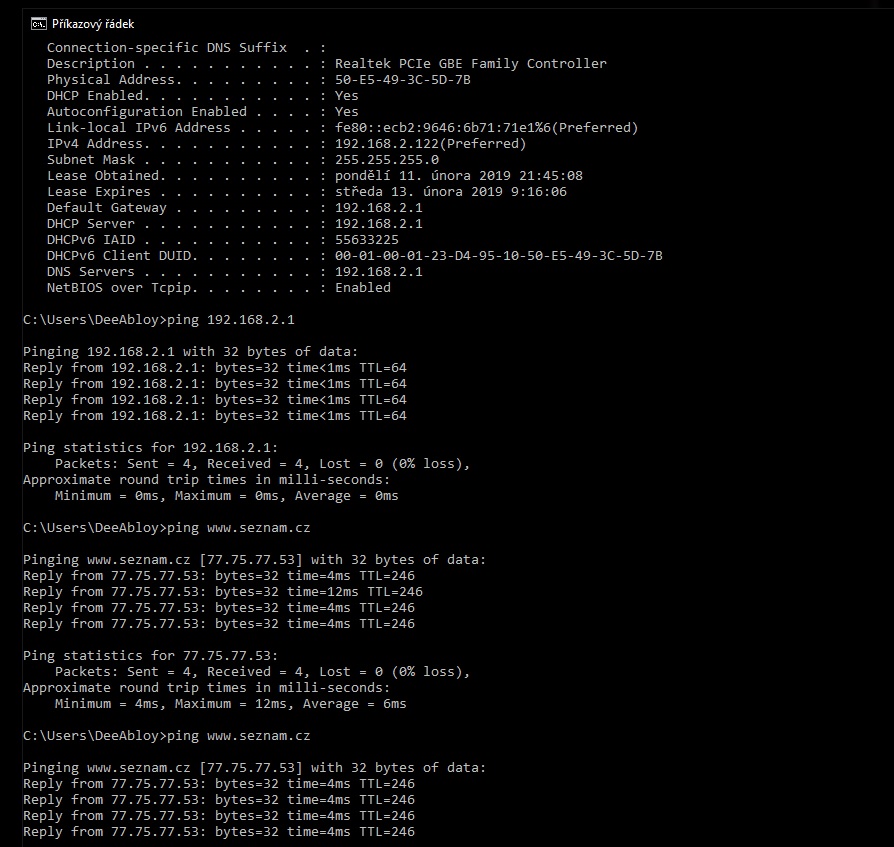This screenshot has width=894, height=847.
Task: Click the Command Prompt icon in title bar
Action: tap(38, 23)
